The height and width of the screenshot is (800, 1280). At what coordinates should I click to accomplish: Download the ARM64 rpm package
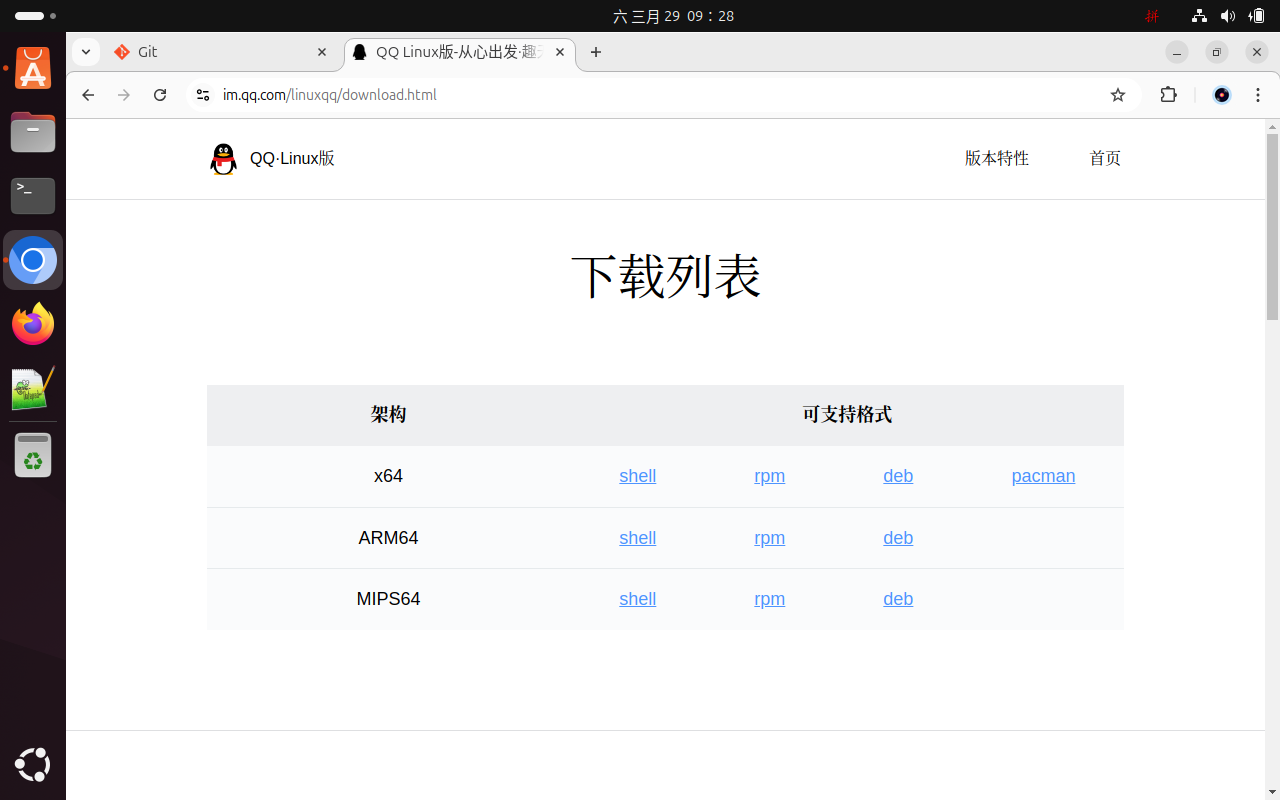770,538
